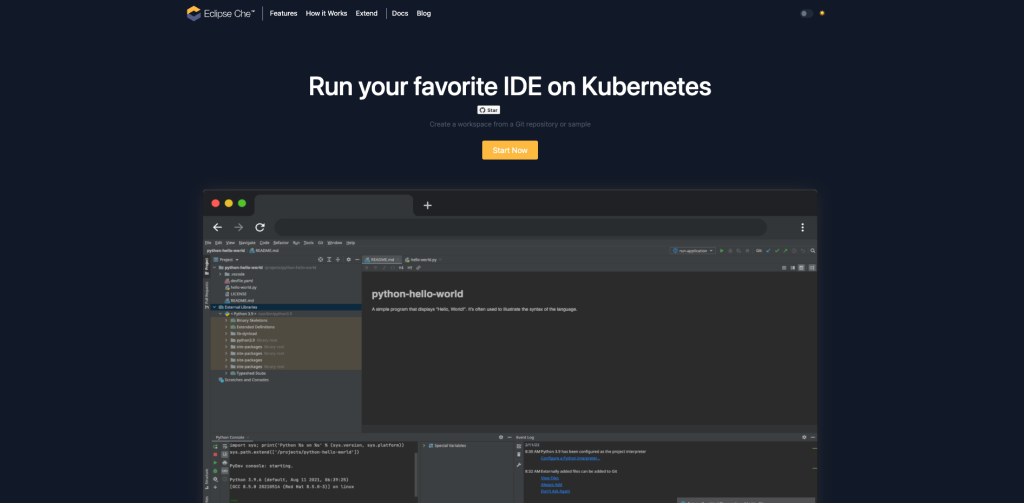This screenshot has height=503, width=1024.
Task: Click the Start Now button
Action: pos(510,150)
